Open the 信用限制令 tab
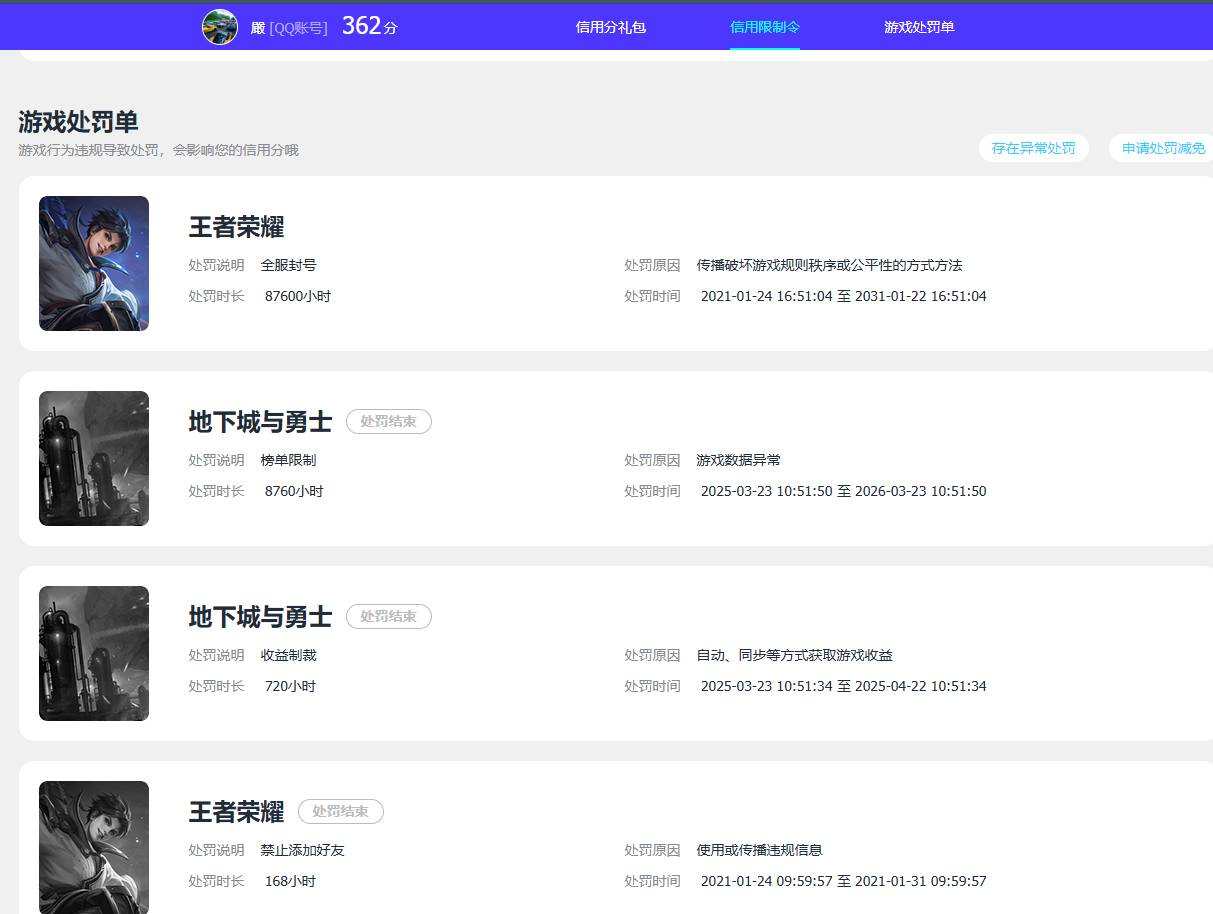Viewport: 1213px width, 914px height. [x=765, y=27]
